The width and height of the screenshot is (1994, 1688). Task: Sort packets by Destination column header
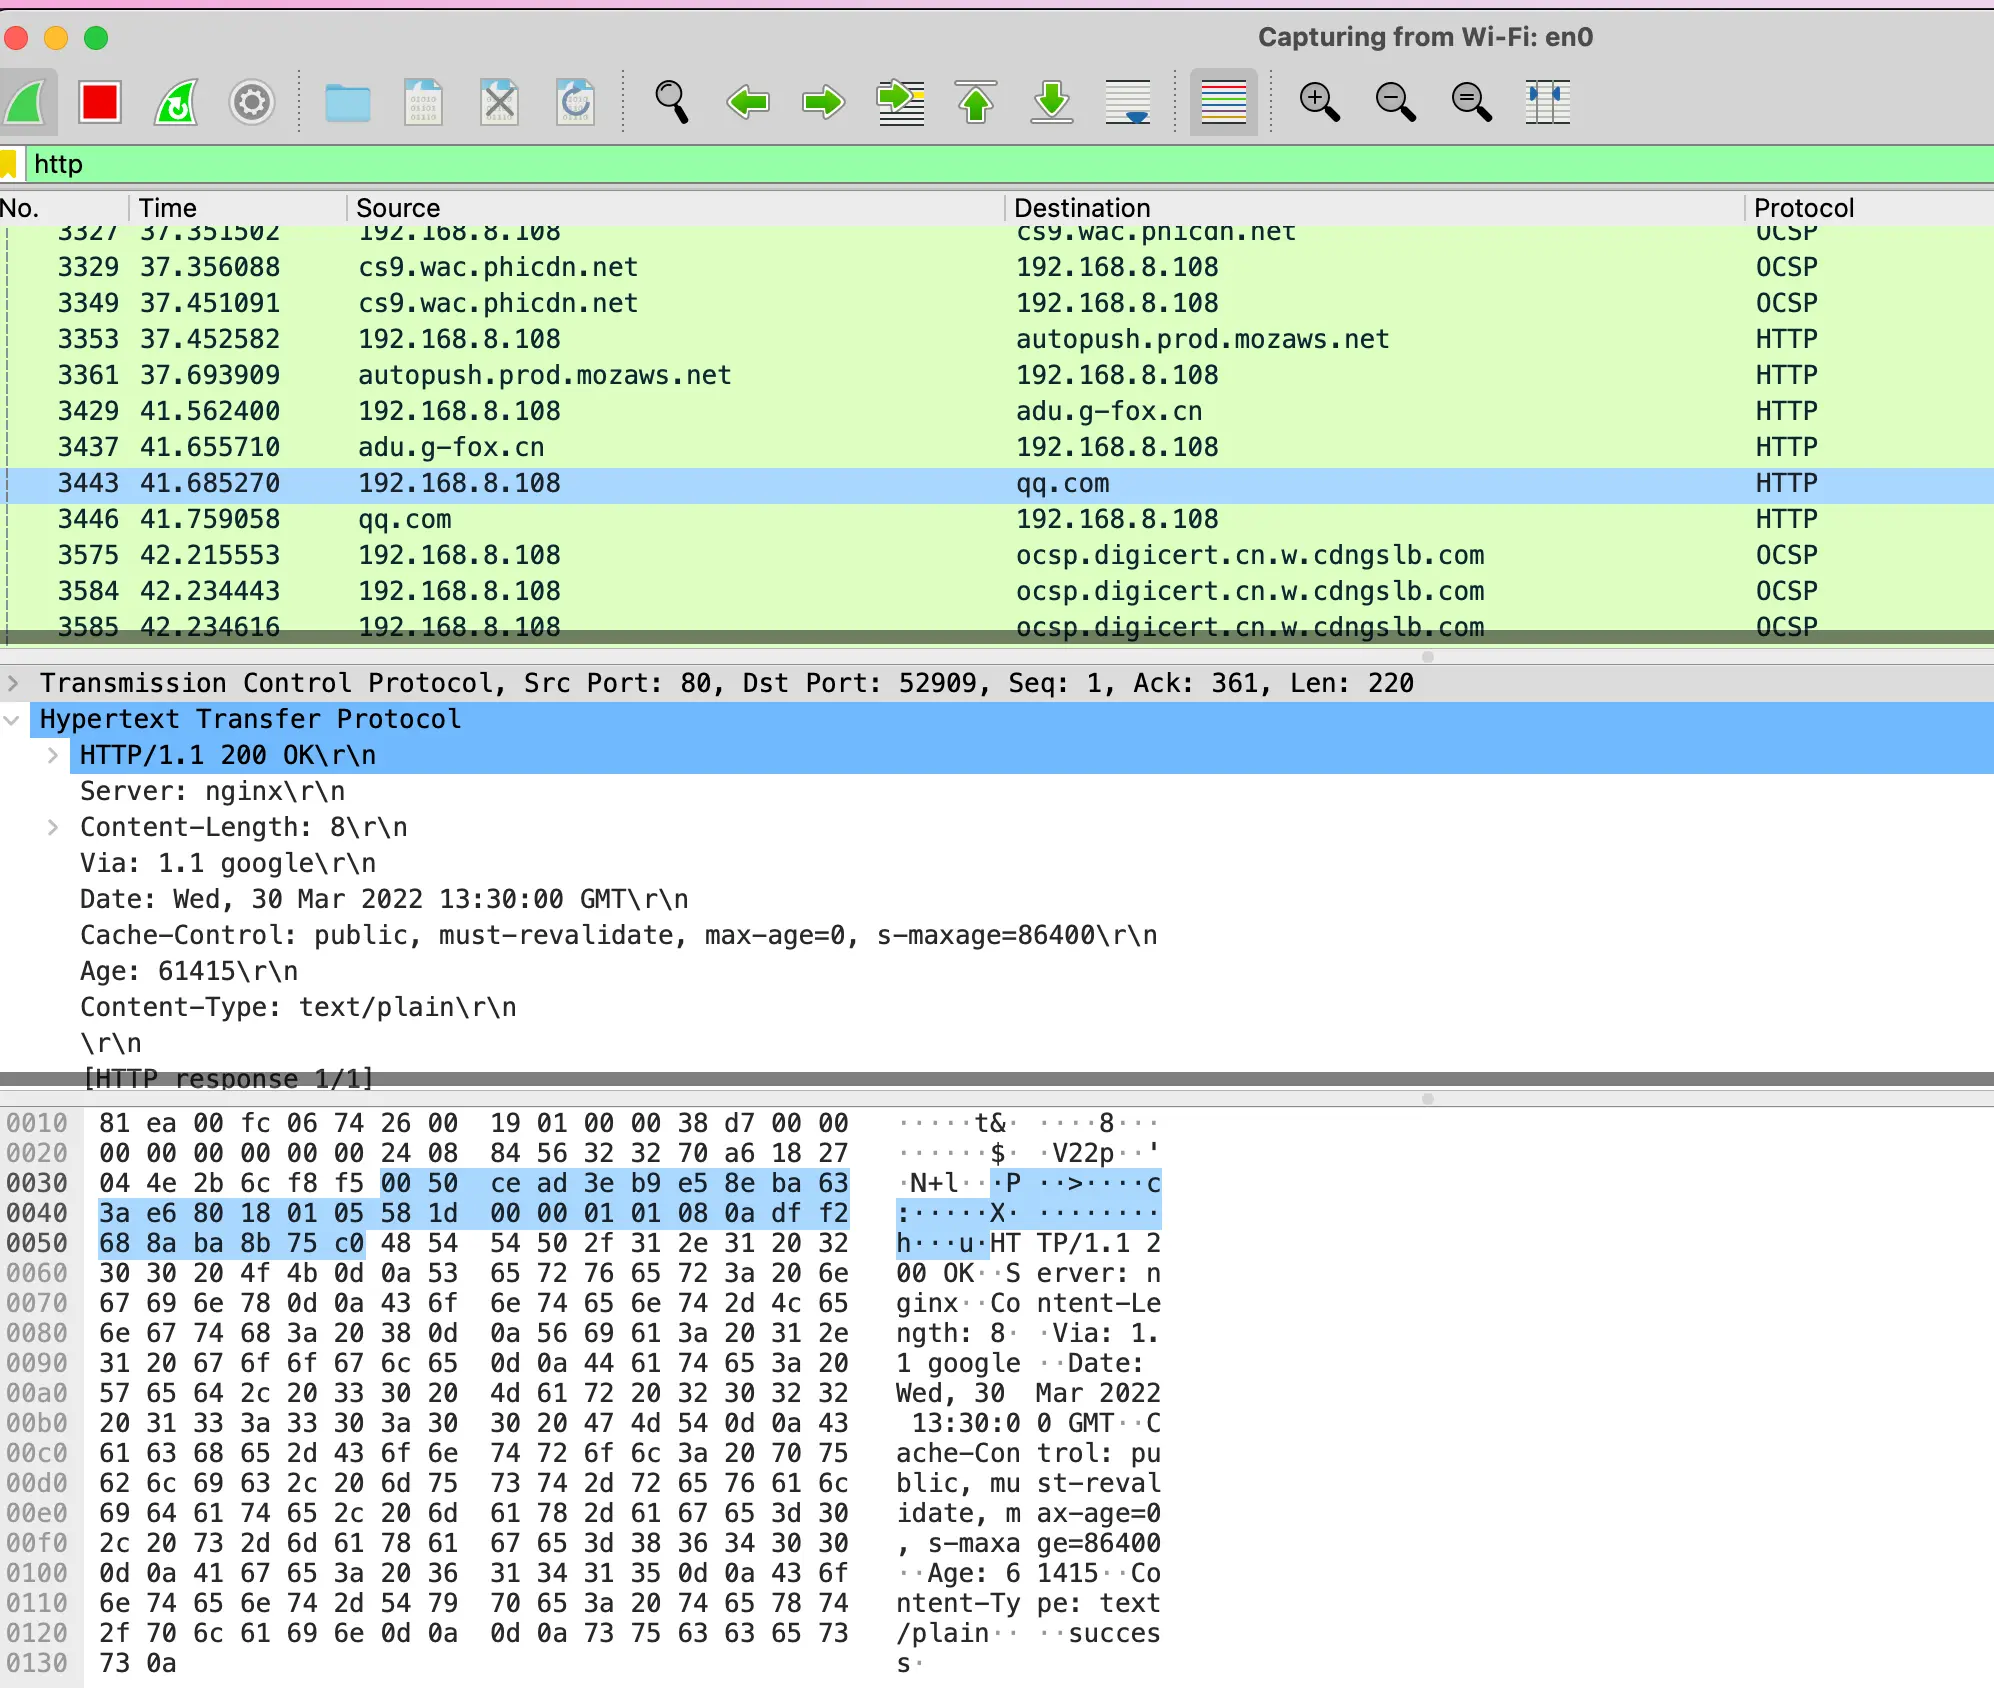click(1082, 208)
